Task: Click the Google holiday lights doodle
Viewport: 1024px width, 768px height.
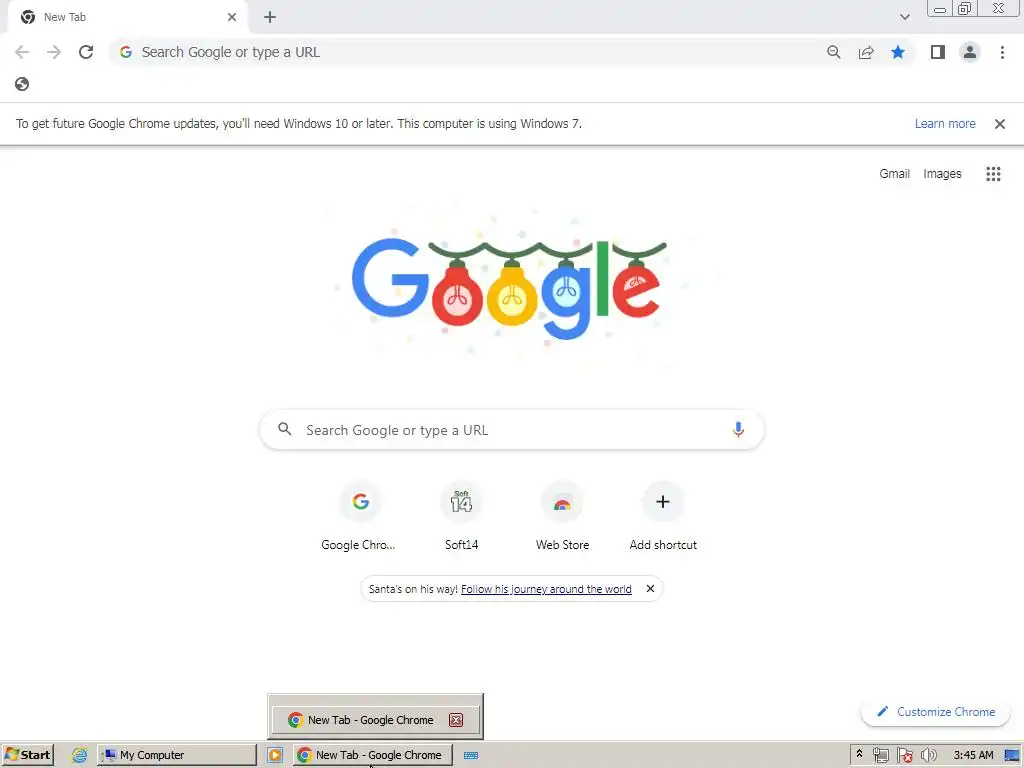Action: 509,289
